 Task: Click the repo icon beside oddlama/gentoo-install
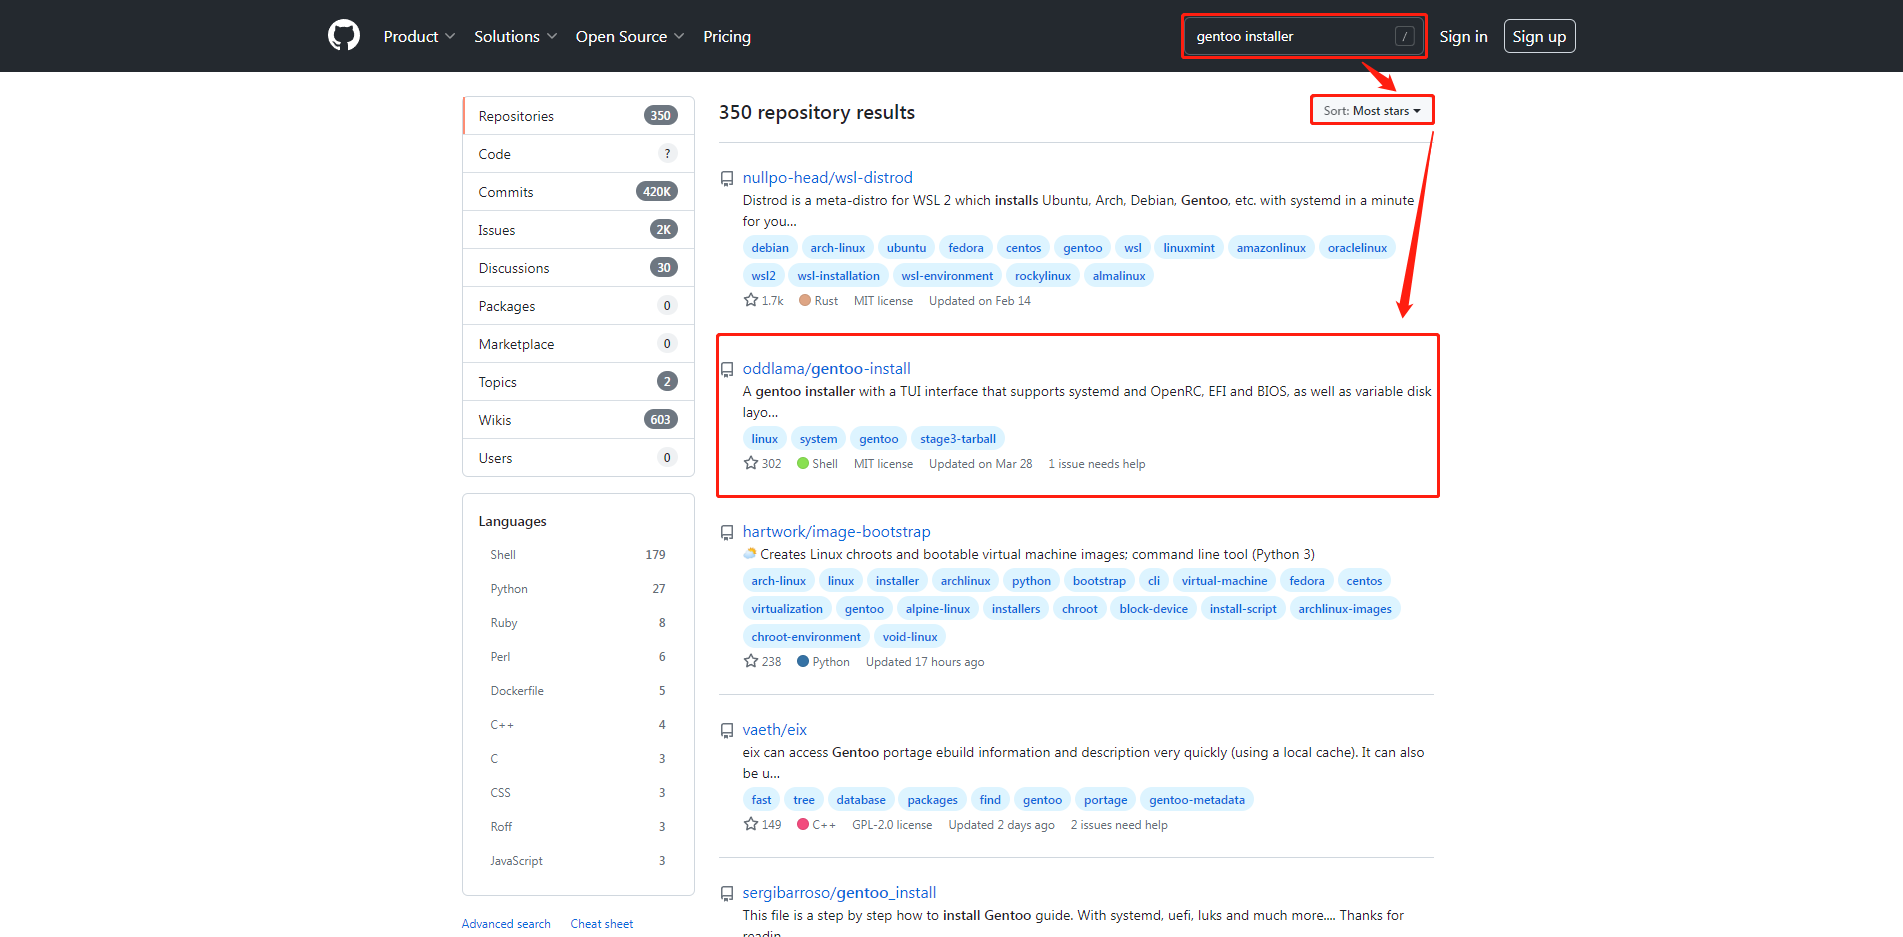[x=727, y=370]
